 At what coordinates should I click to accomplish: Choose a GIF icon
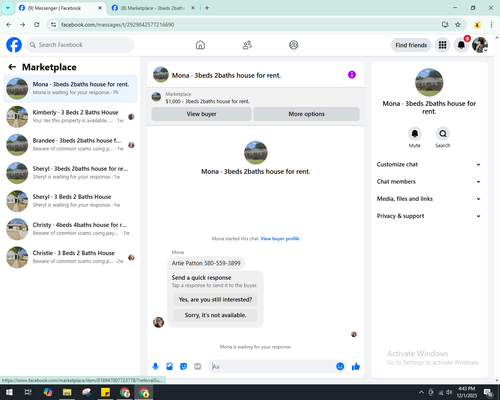click(x=198, y=367)
